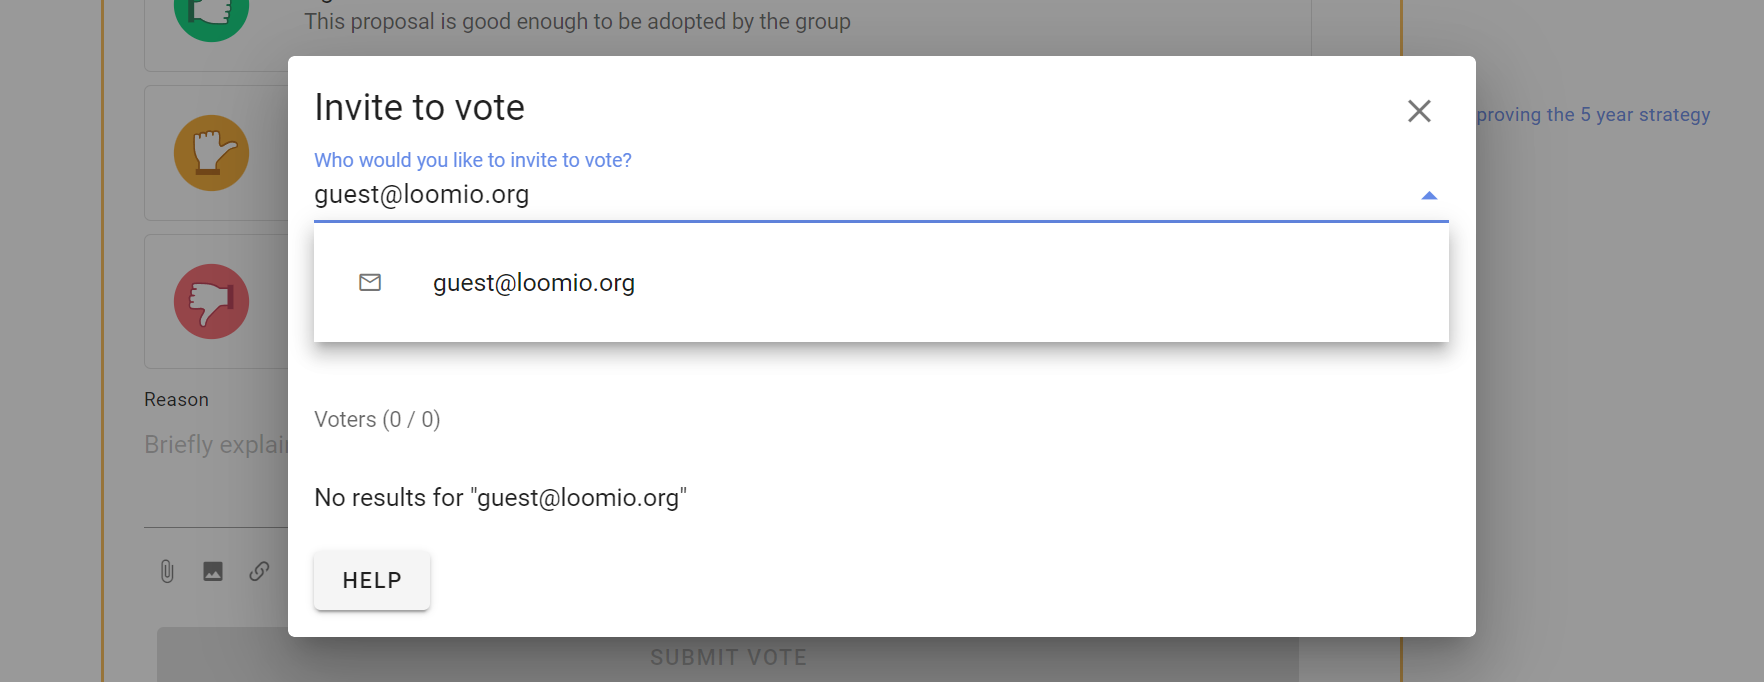1764x682 pixels.
Task: Click the Reason label
Action: [x=177, y=400]
